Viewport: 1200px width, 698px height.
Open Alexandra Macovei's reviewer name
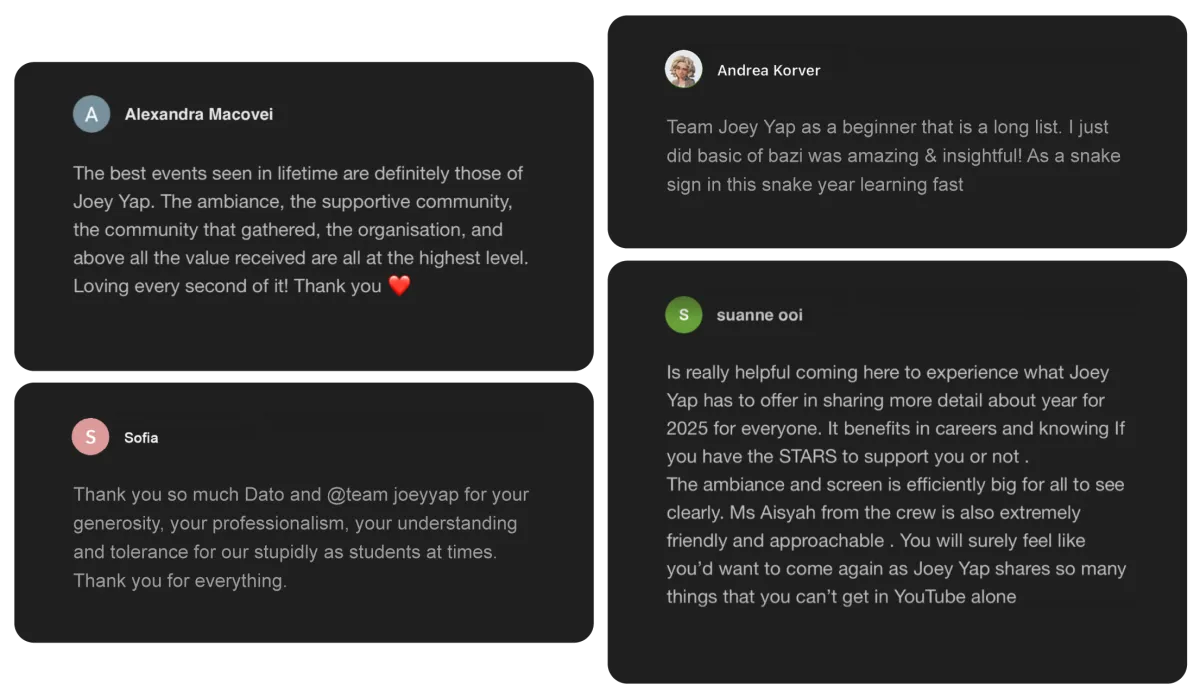pyautogui.click(x=199, y=114)
